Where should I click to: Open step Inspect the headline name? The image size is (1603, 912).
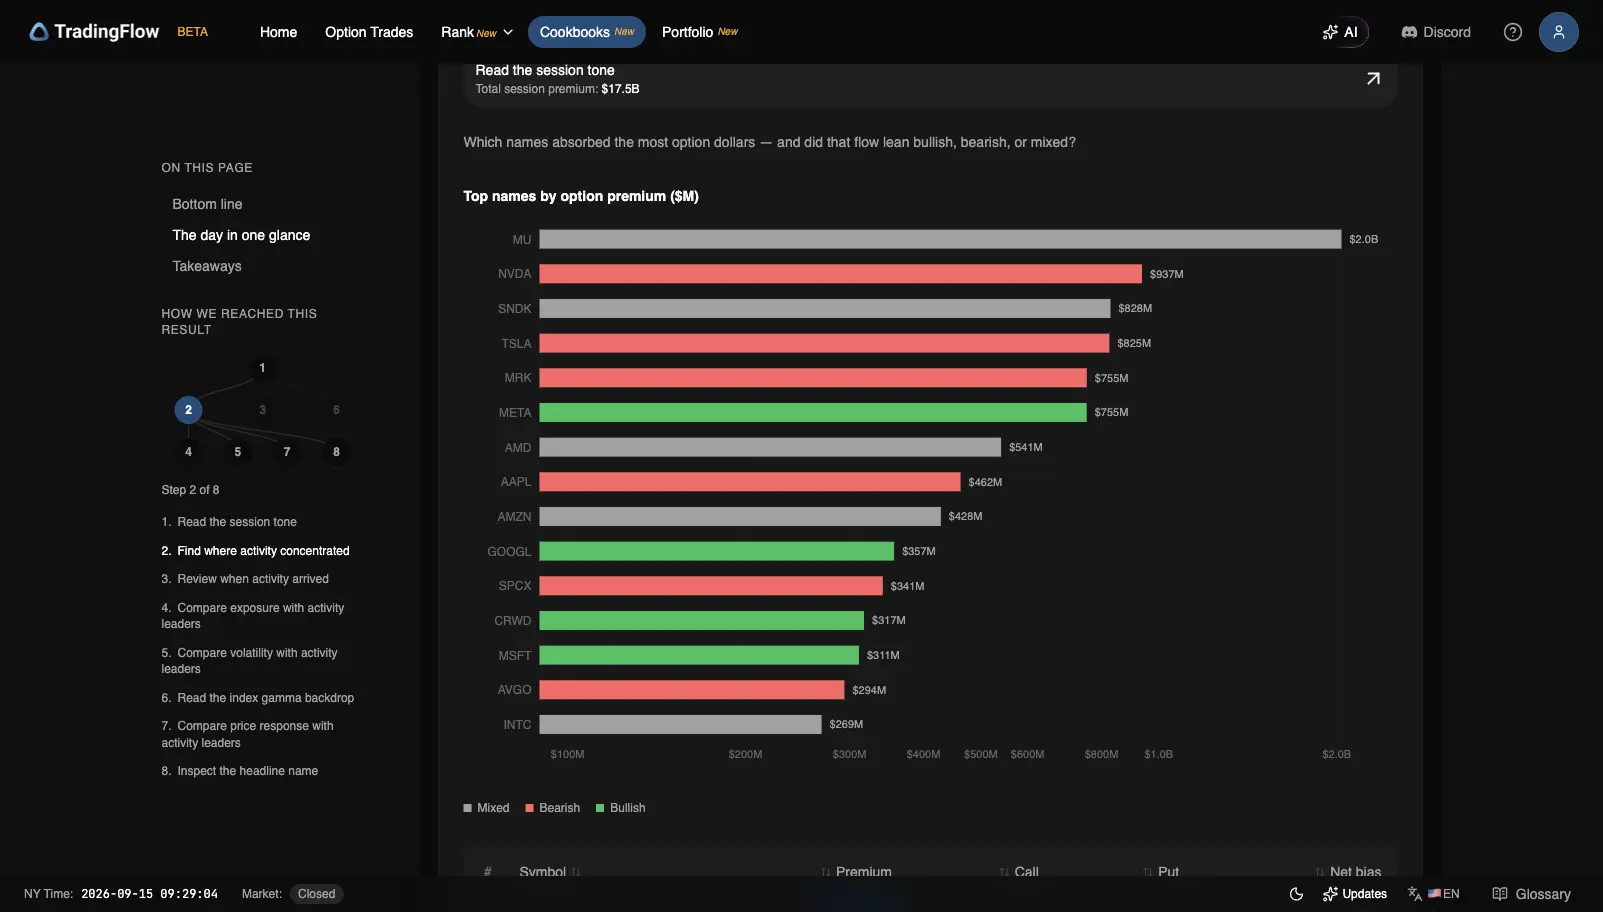[x=240, y=771]
